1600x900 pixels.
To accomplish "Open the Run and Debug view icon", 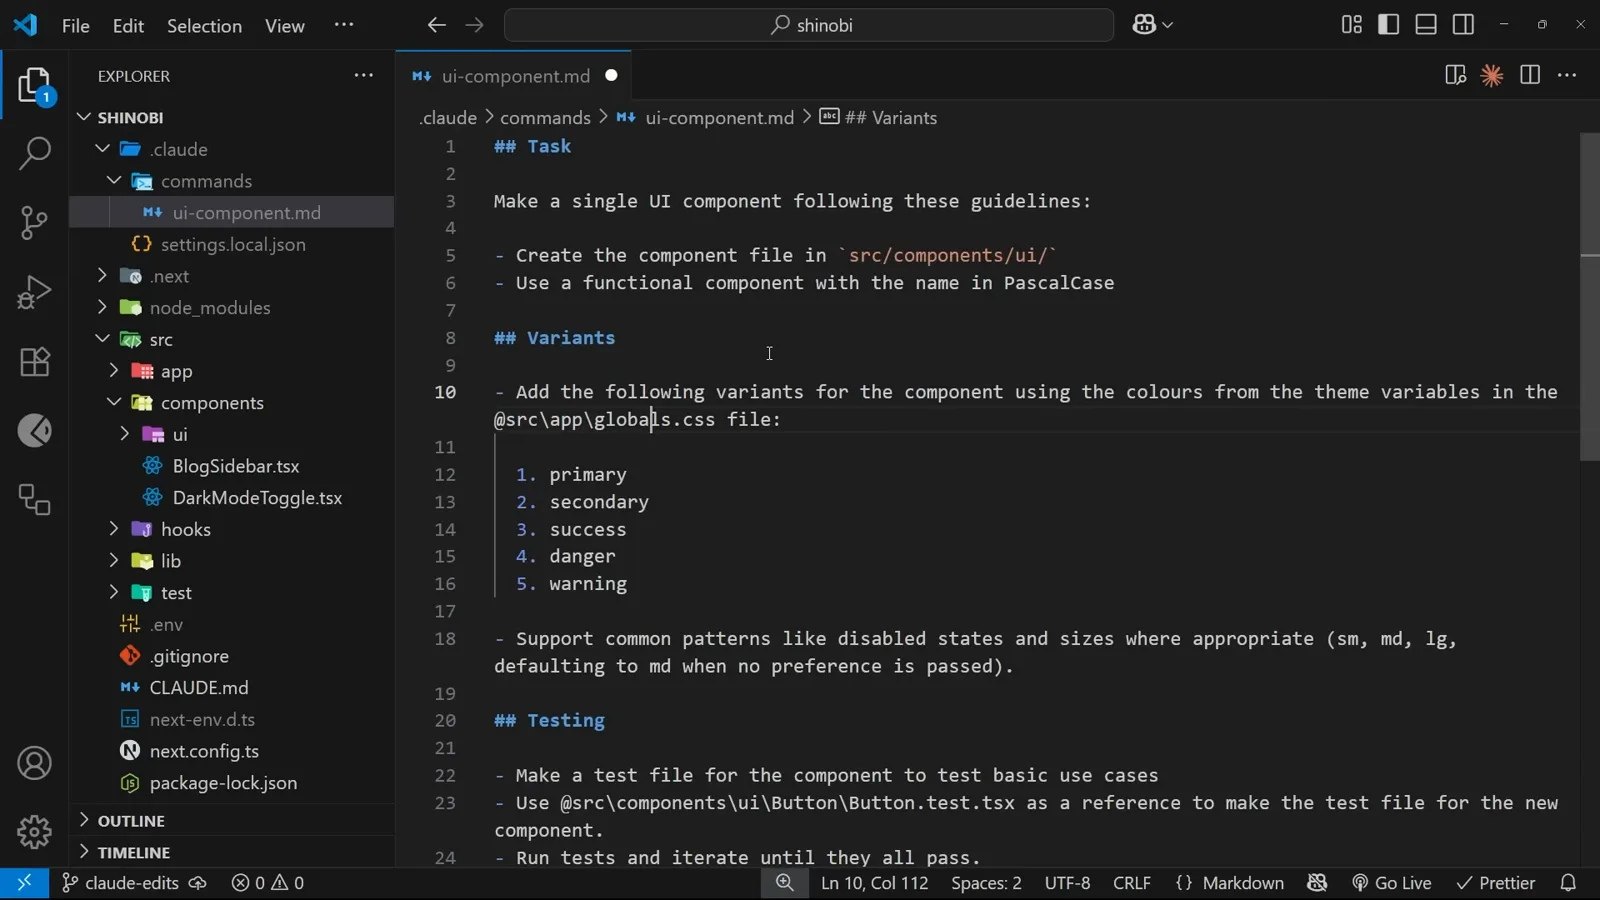I will tap(34, 292).
